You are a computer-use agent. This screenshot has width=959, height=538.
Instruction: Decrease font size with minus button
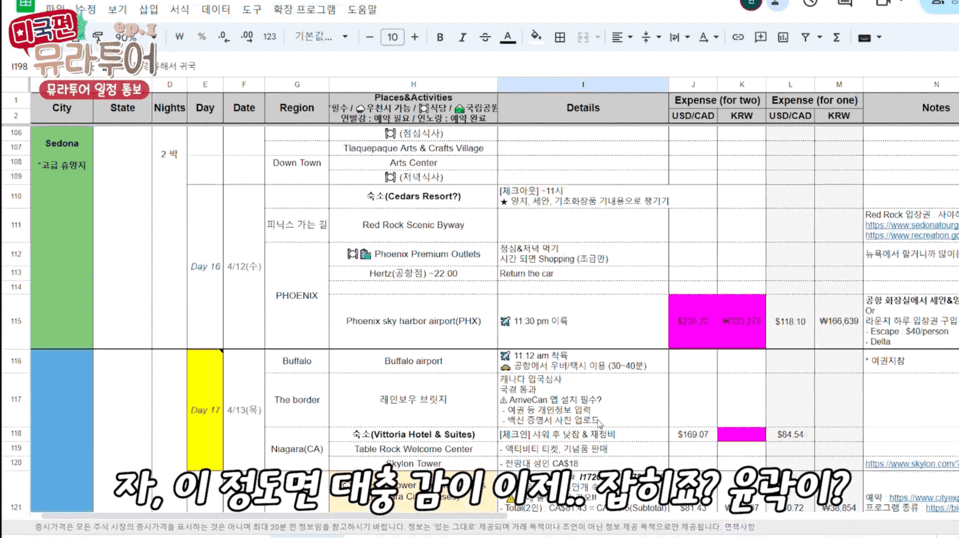(x=369, y=37)
